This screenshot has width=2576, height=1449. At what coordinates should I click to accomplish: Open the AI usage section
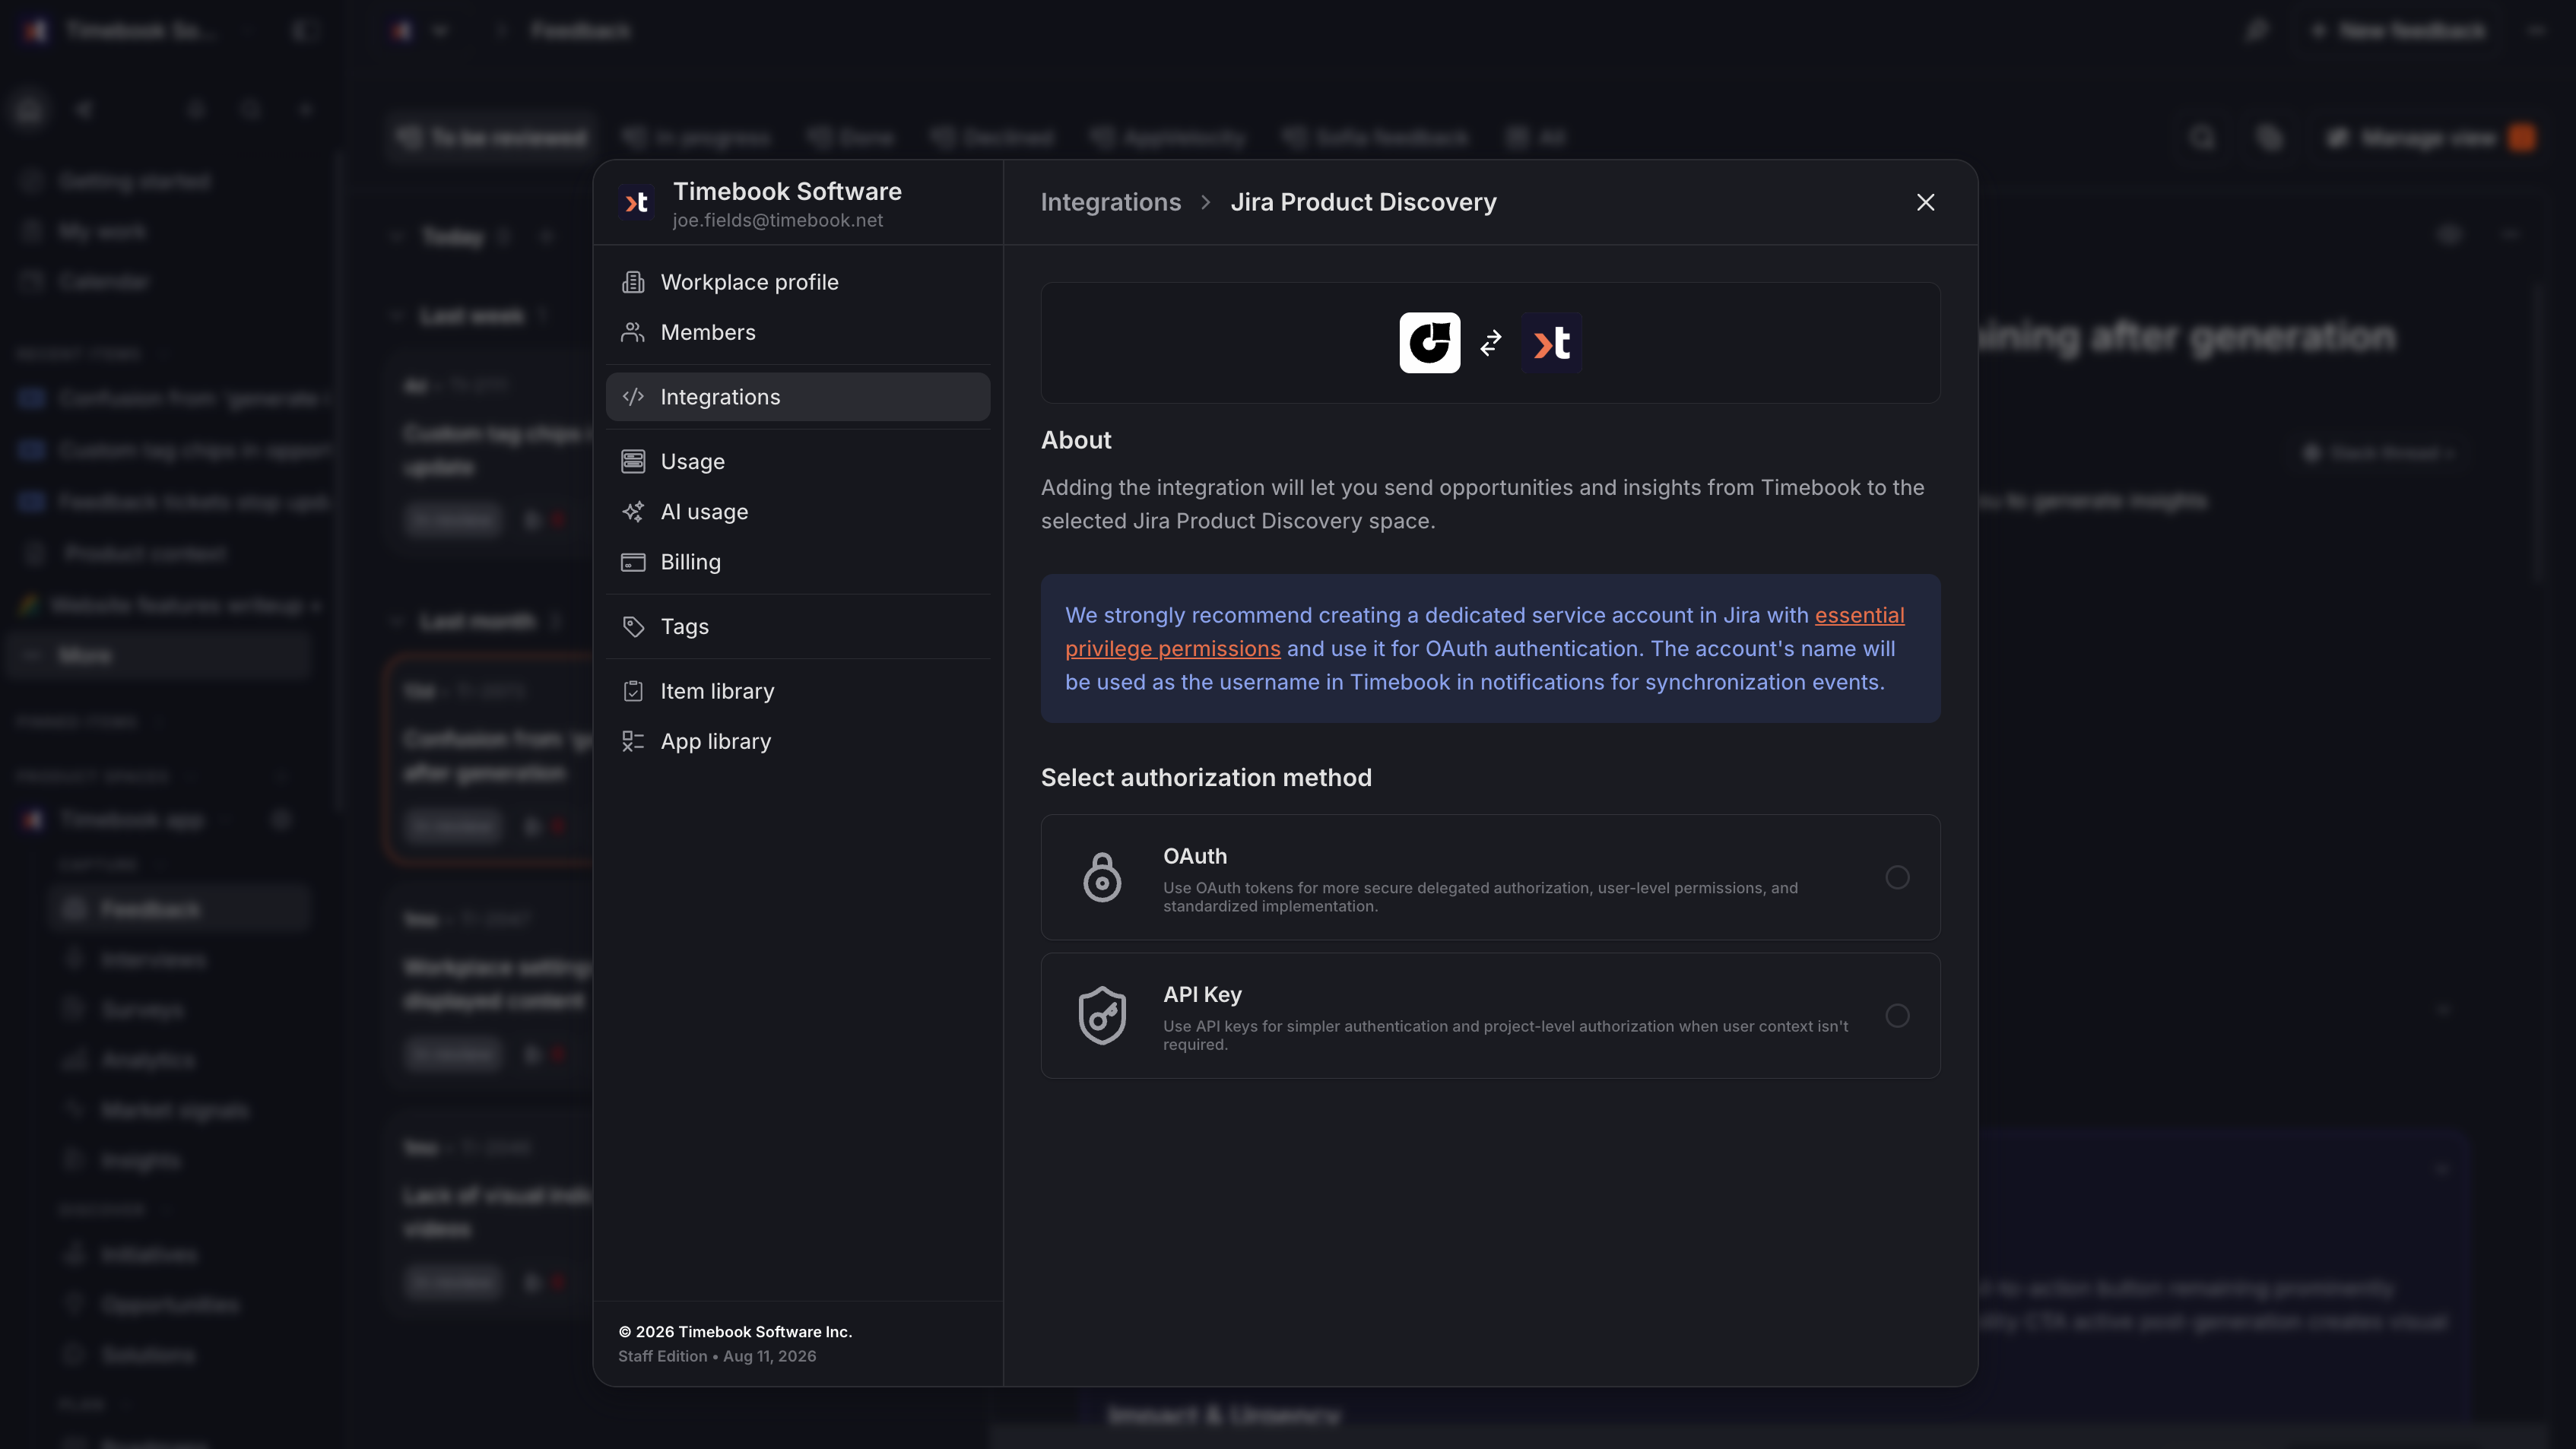tap(797, 511)
